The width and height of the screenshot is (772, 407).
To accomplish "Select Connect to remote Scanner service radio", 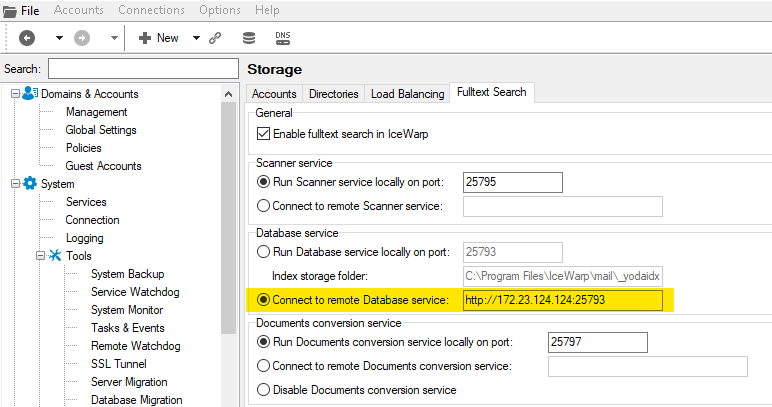I will 263,206.
